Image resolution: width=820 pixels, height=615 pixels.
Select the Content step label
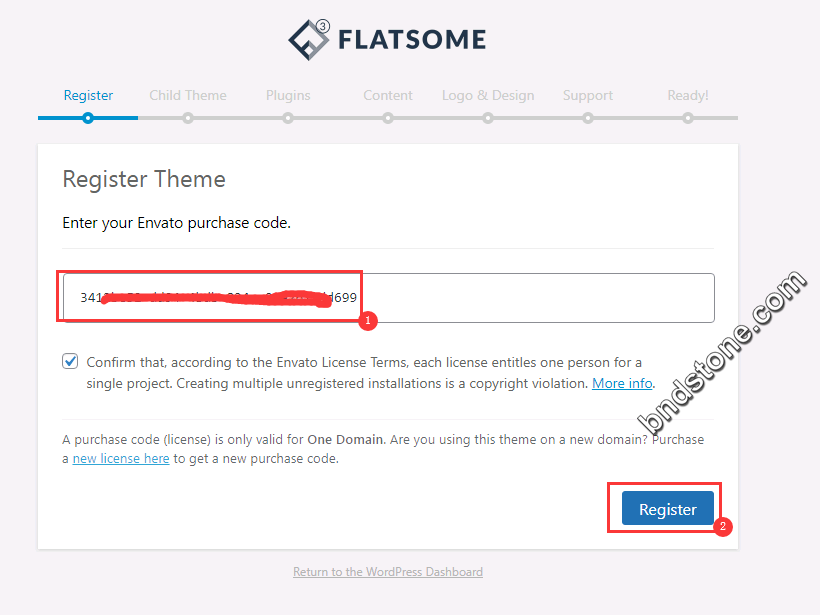(x=388, y=95)
